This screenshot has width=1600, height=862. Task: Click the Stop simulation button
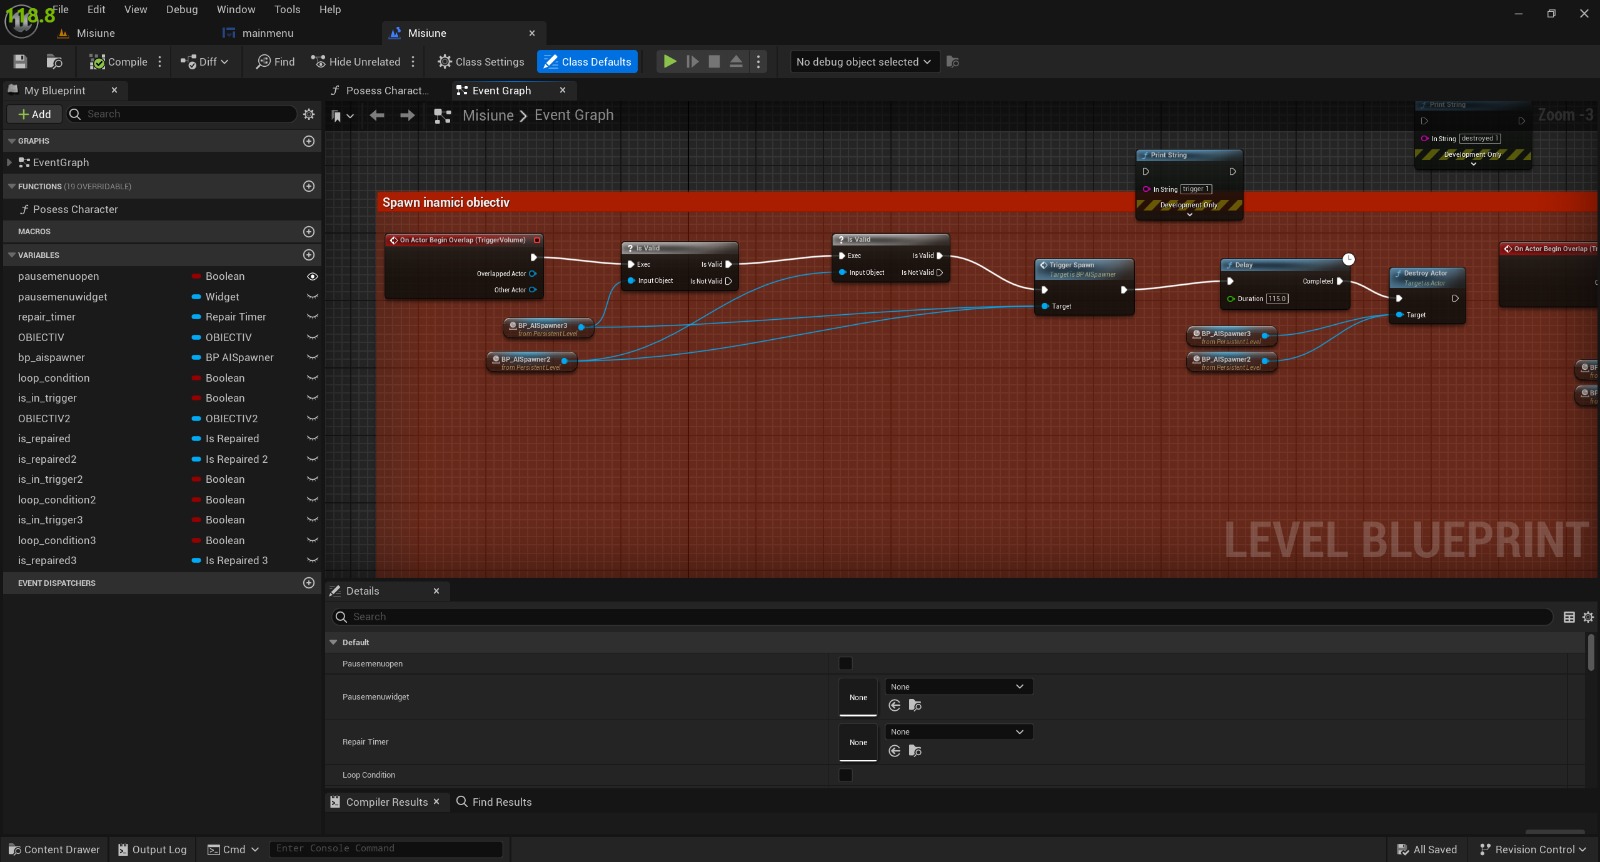714,62
